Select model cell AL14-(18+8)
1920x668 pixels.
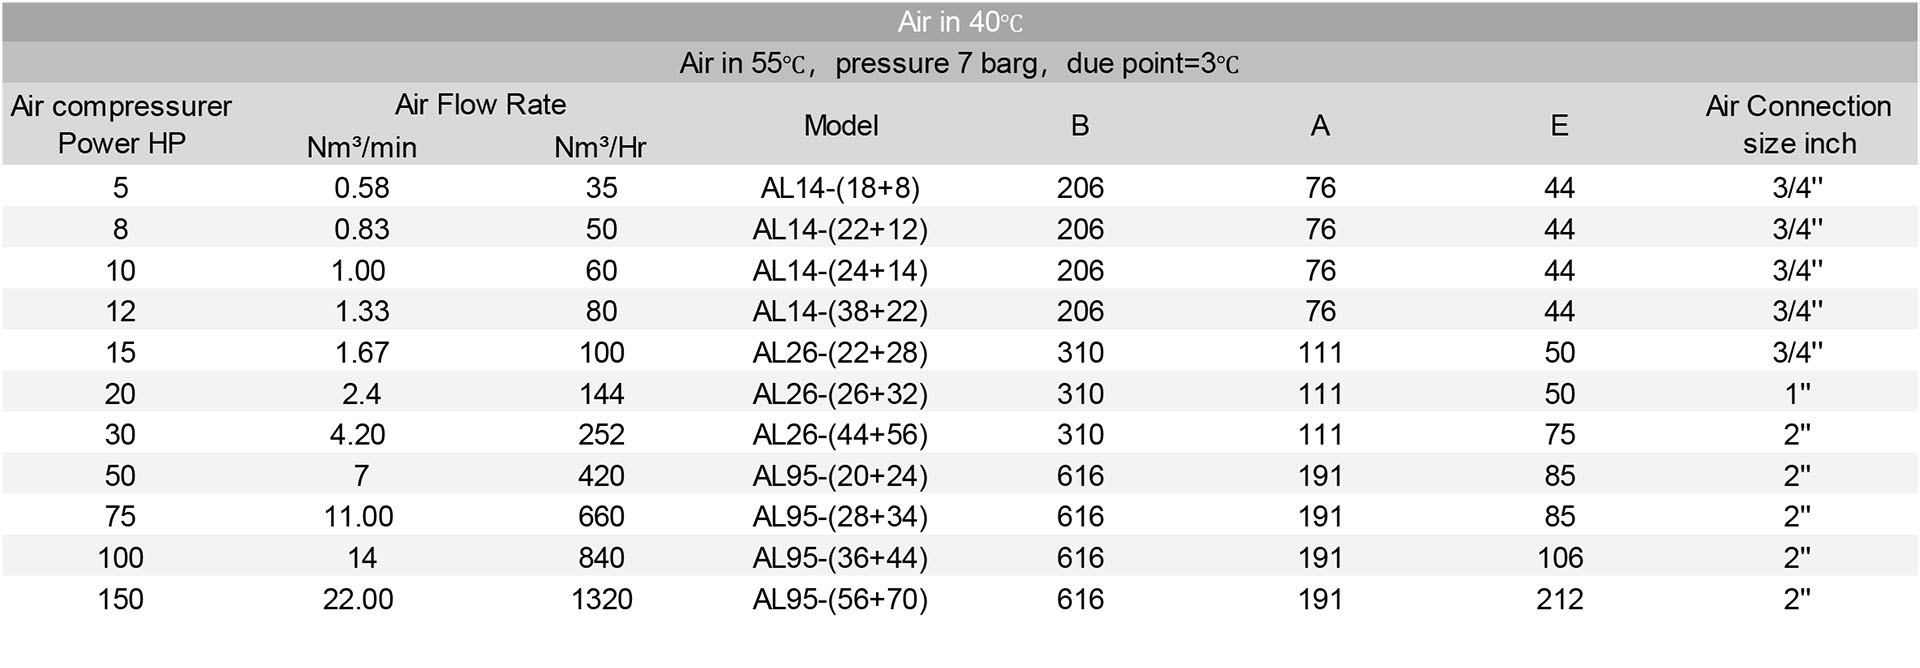point(840,188)
